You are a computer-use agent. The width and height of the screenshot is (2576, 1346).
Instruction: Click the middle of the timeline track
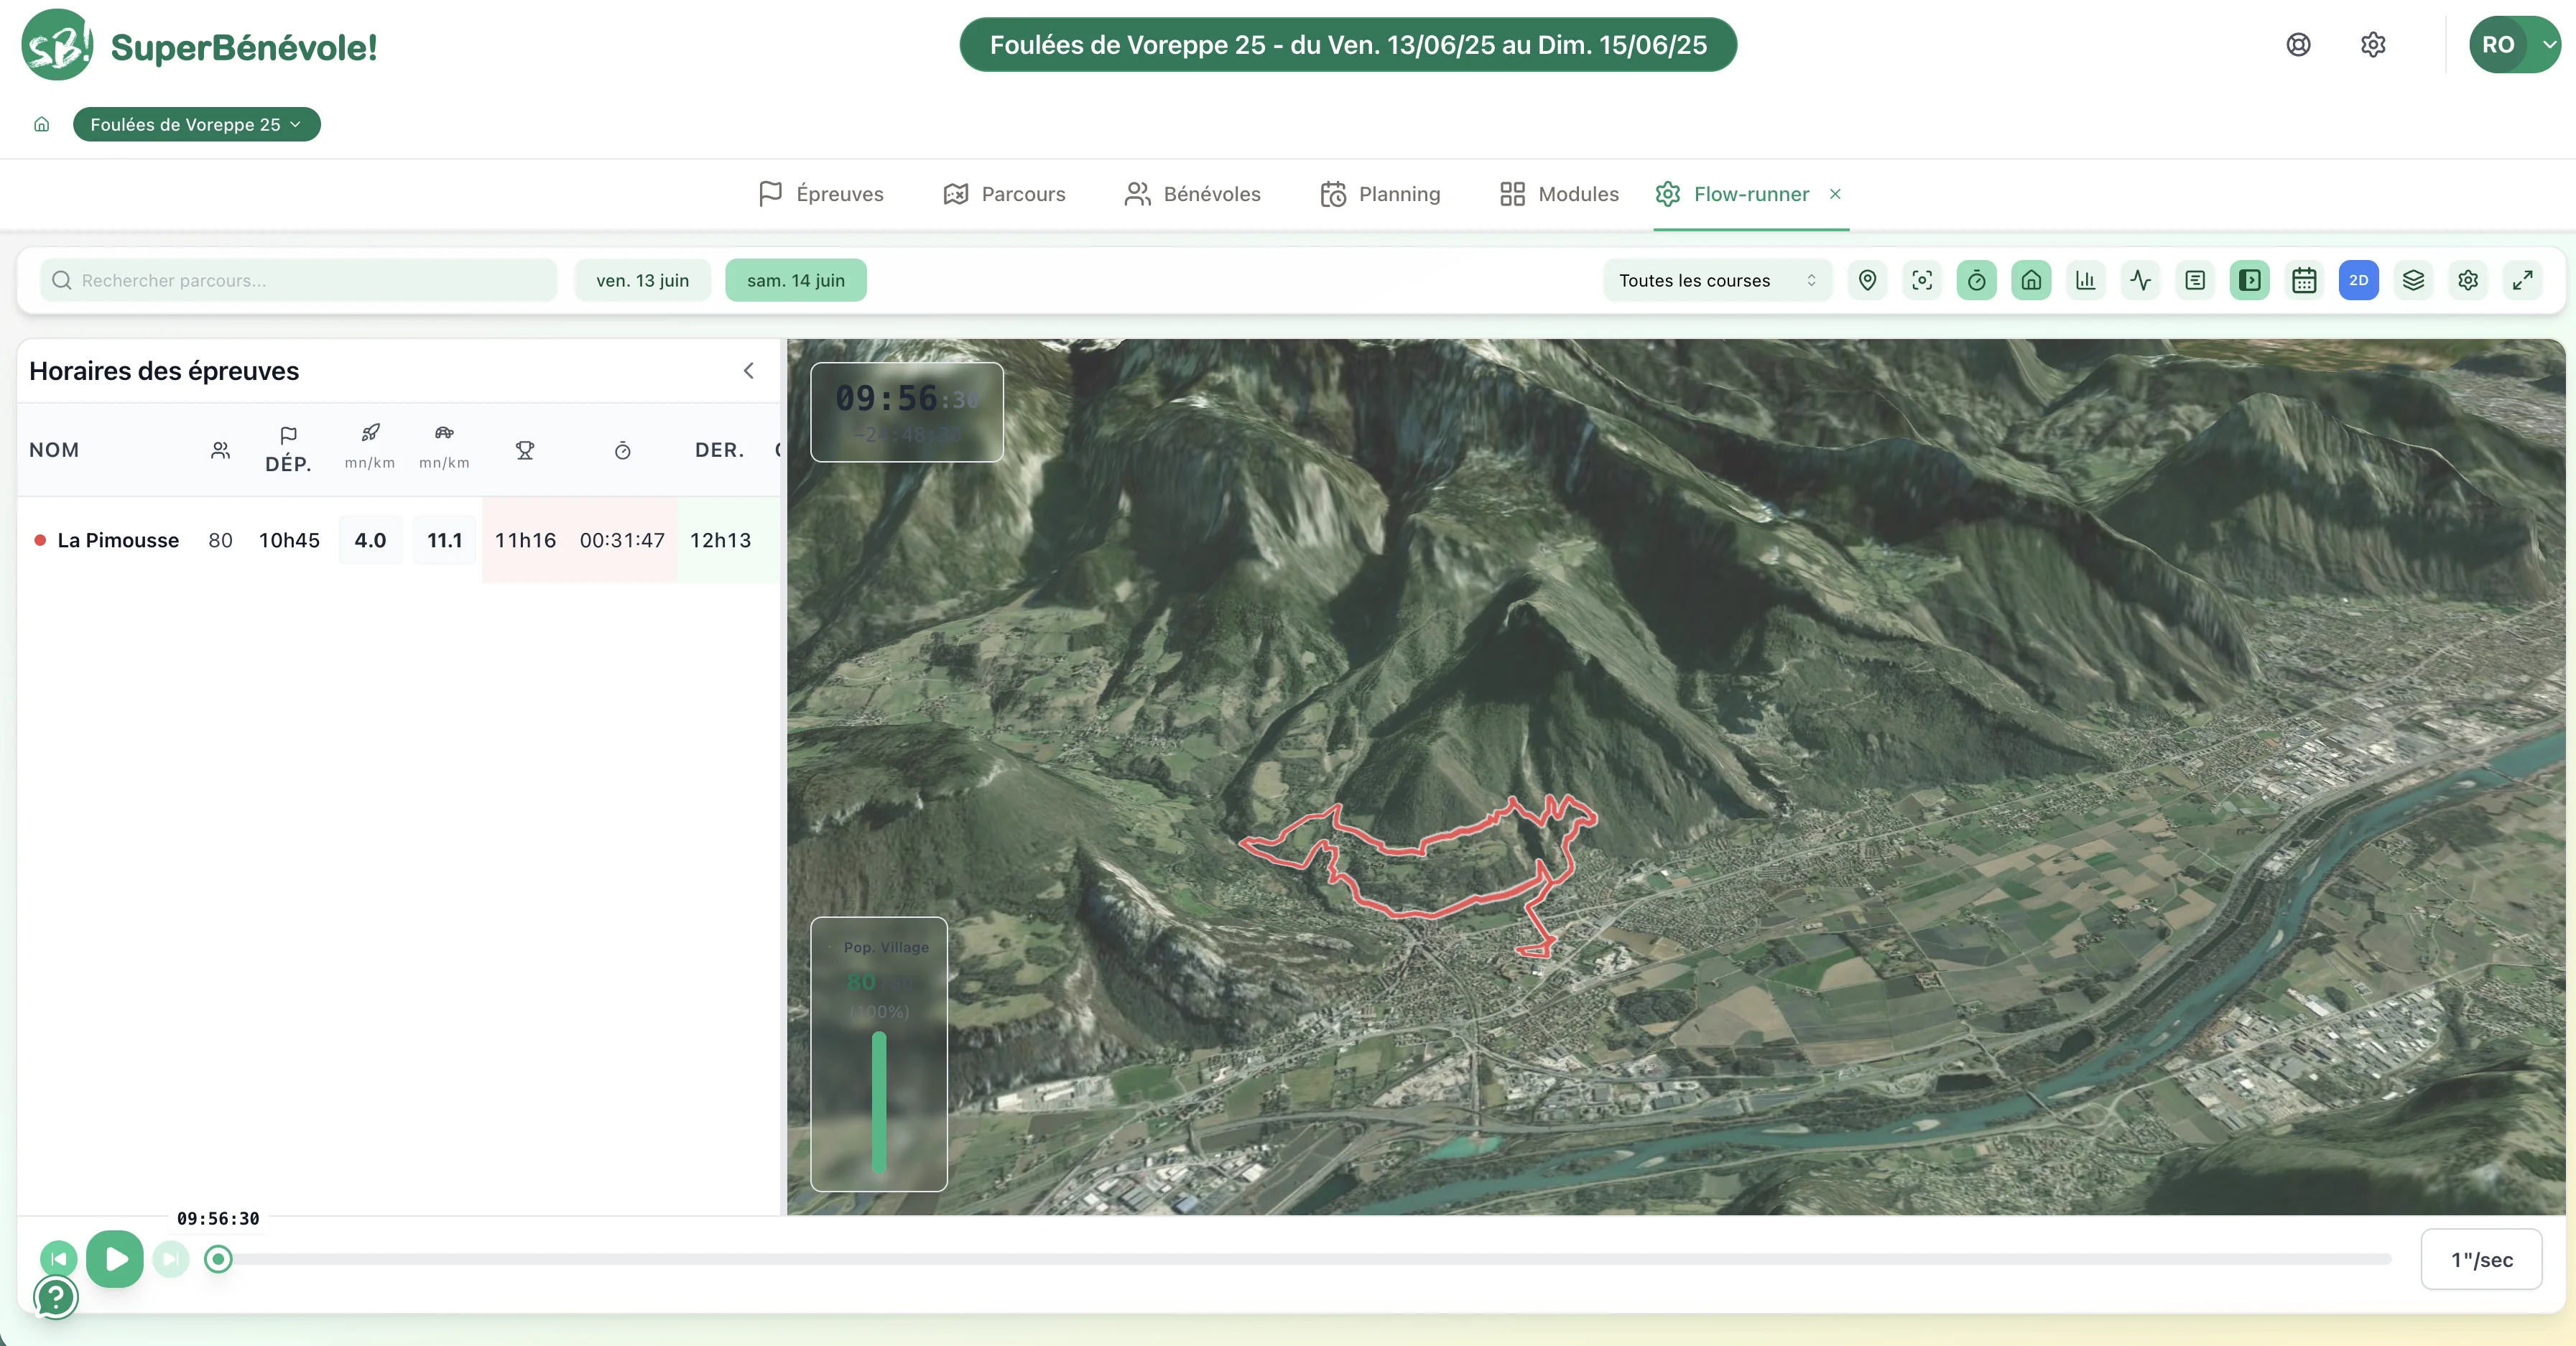tap(1305, 1259)
